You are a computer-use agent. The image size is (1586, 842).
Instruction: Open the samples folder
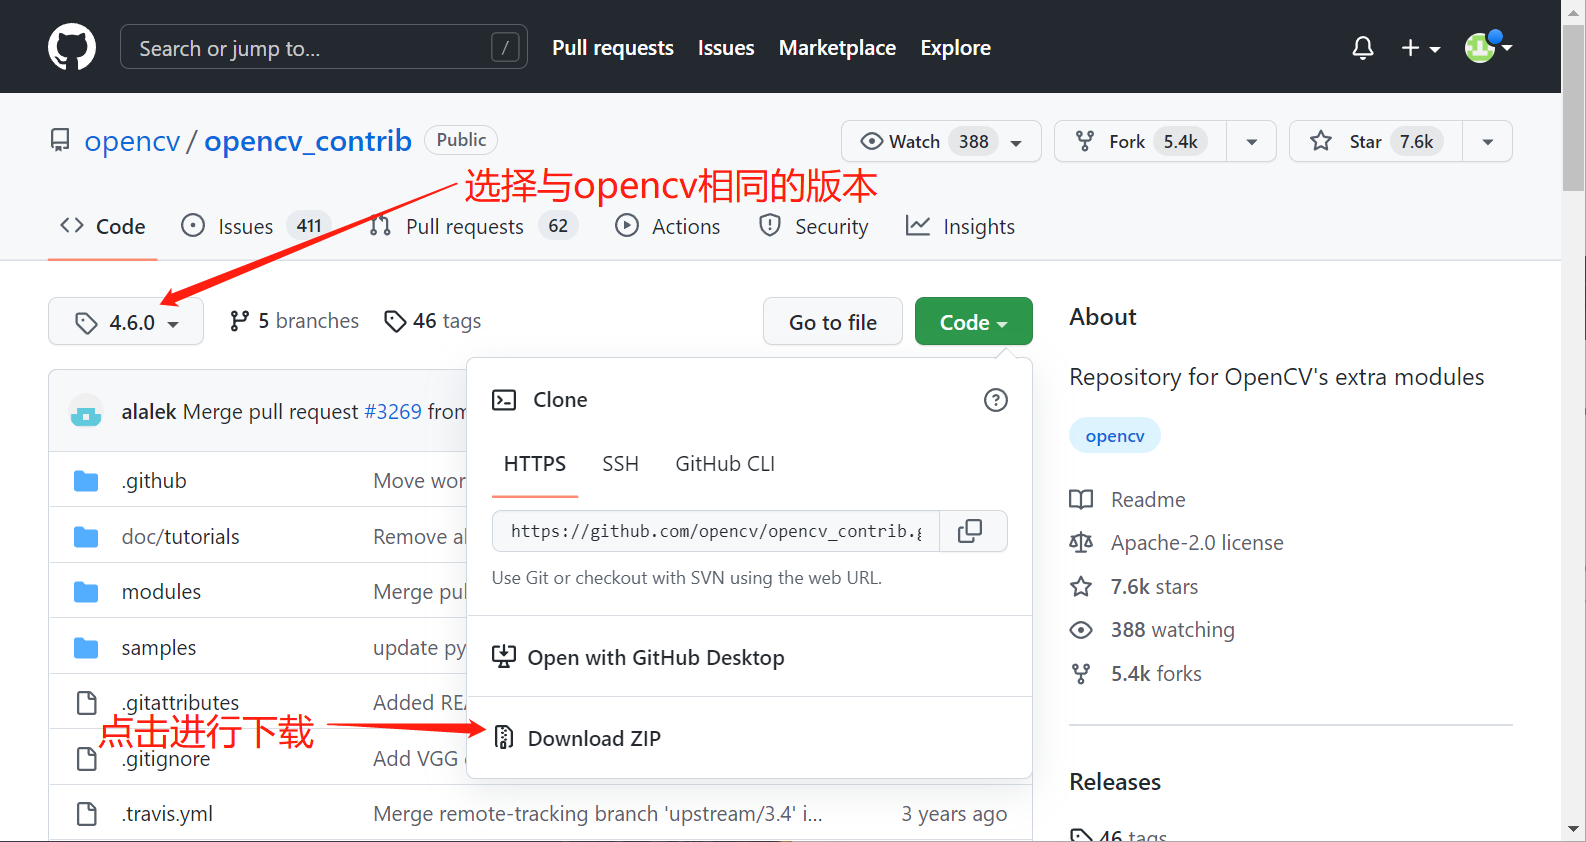tap(159, 648)
